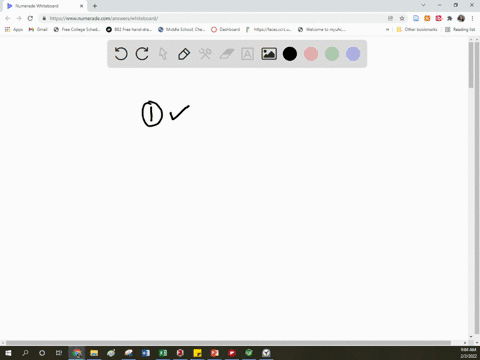Open the Welcome to myuhc bookmark
480x360 pixels.
[x=322, y=29]
